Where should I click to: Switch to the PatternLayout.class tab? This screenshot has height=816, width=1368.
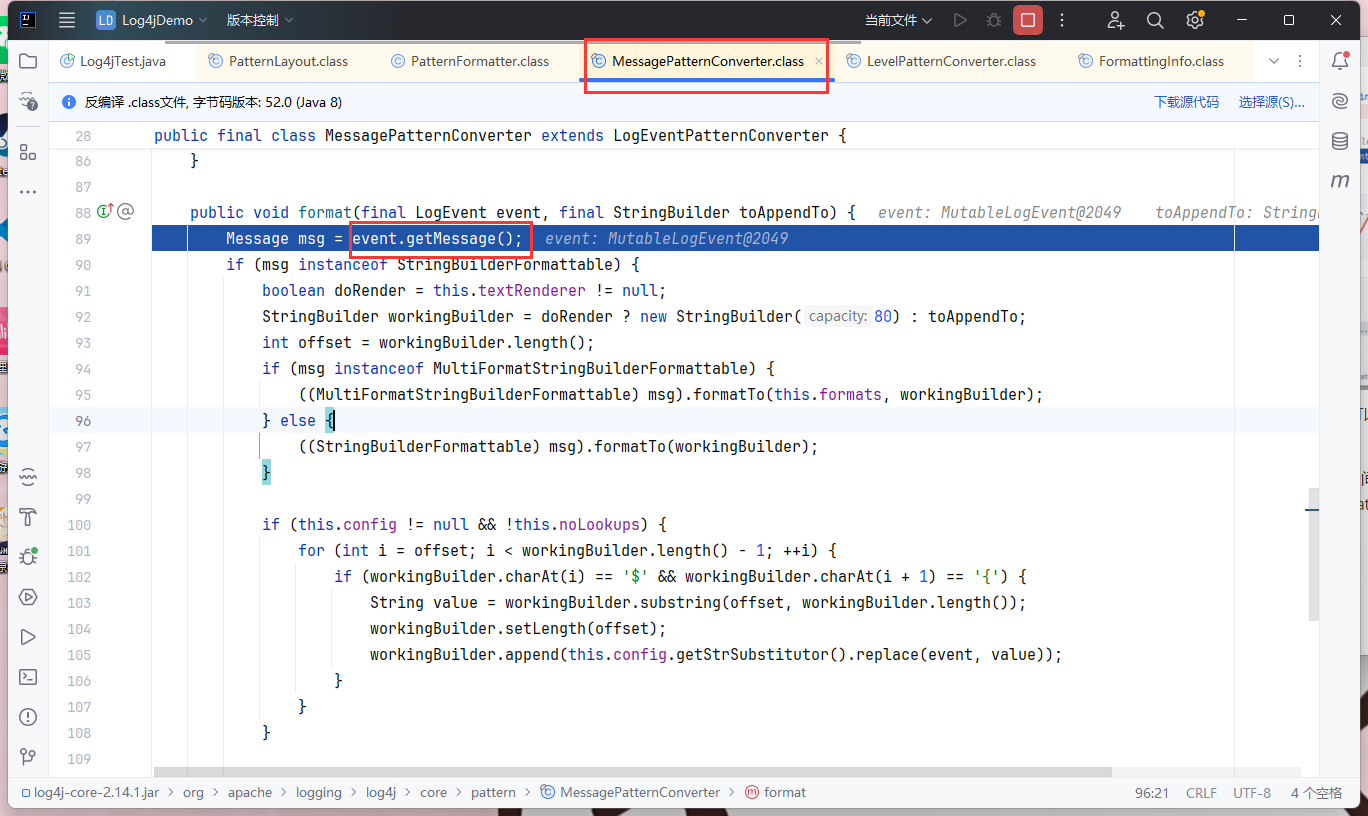(288, 61)
